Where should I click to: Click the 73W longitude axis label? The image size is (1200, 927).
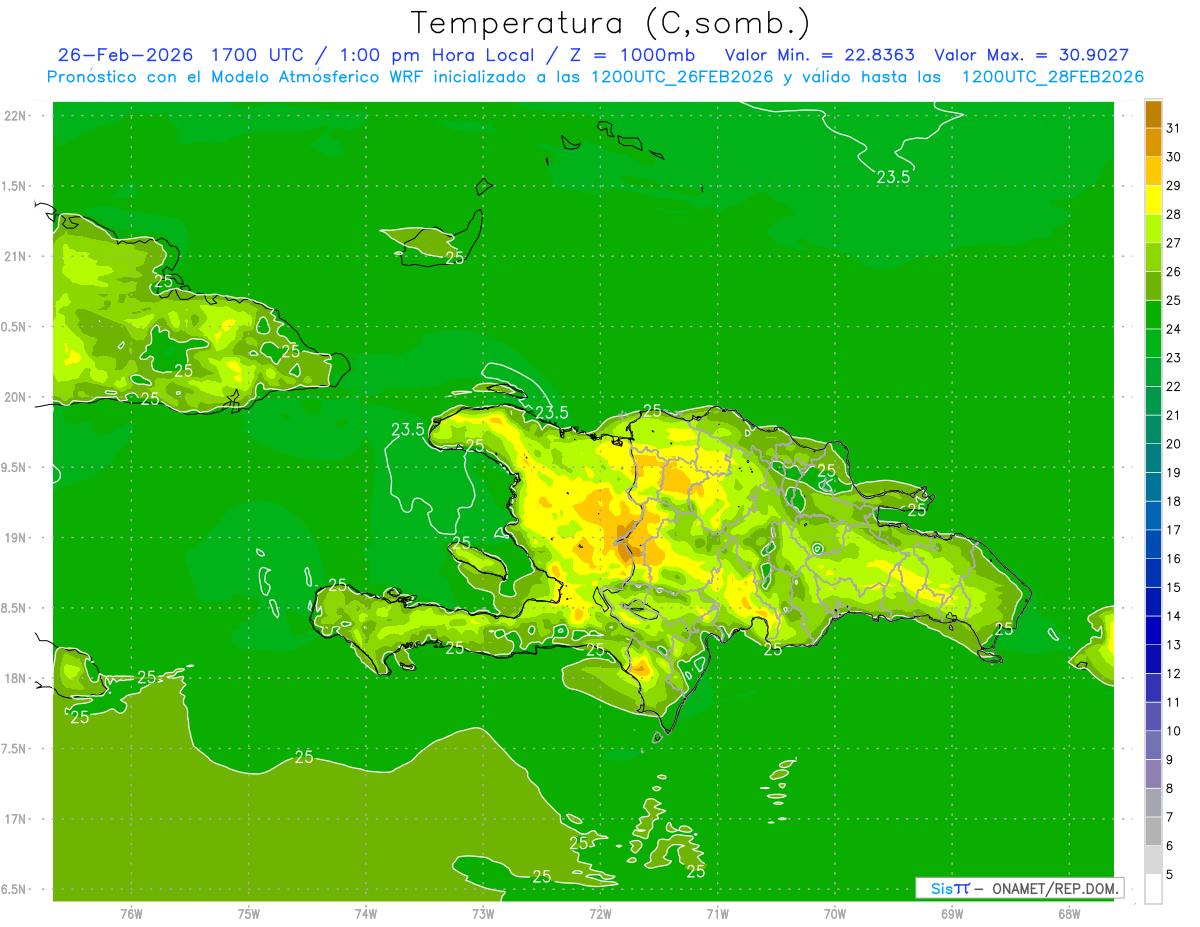[483, 913]
